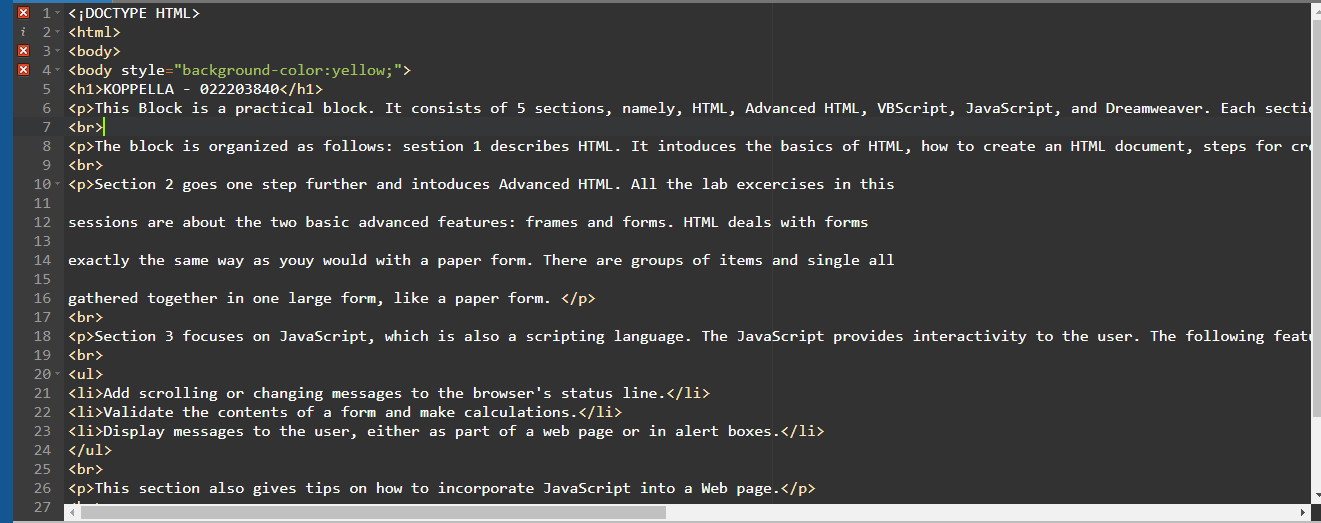Click the info marker on line 2

[x=24, y=32]
